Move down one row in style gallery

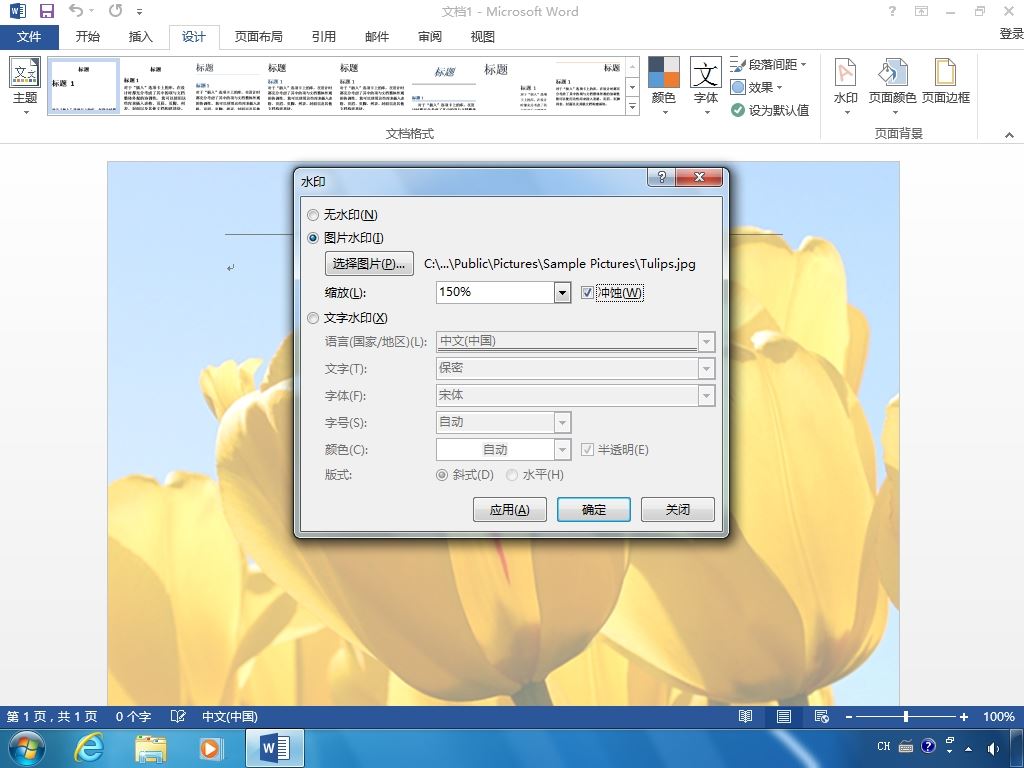[632, 87]
